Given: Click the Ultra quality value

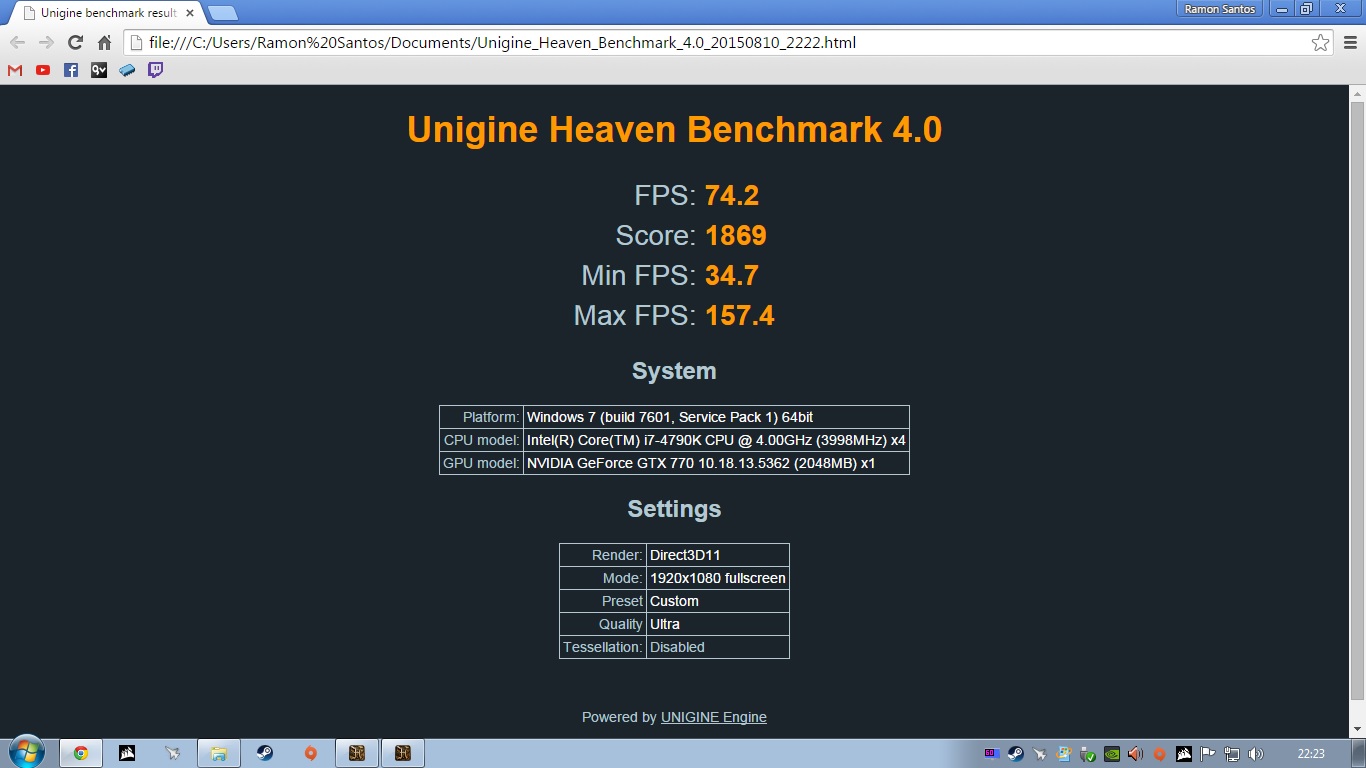Looking at the screenshot, I should click(718, 624).
